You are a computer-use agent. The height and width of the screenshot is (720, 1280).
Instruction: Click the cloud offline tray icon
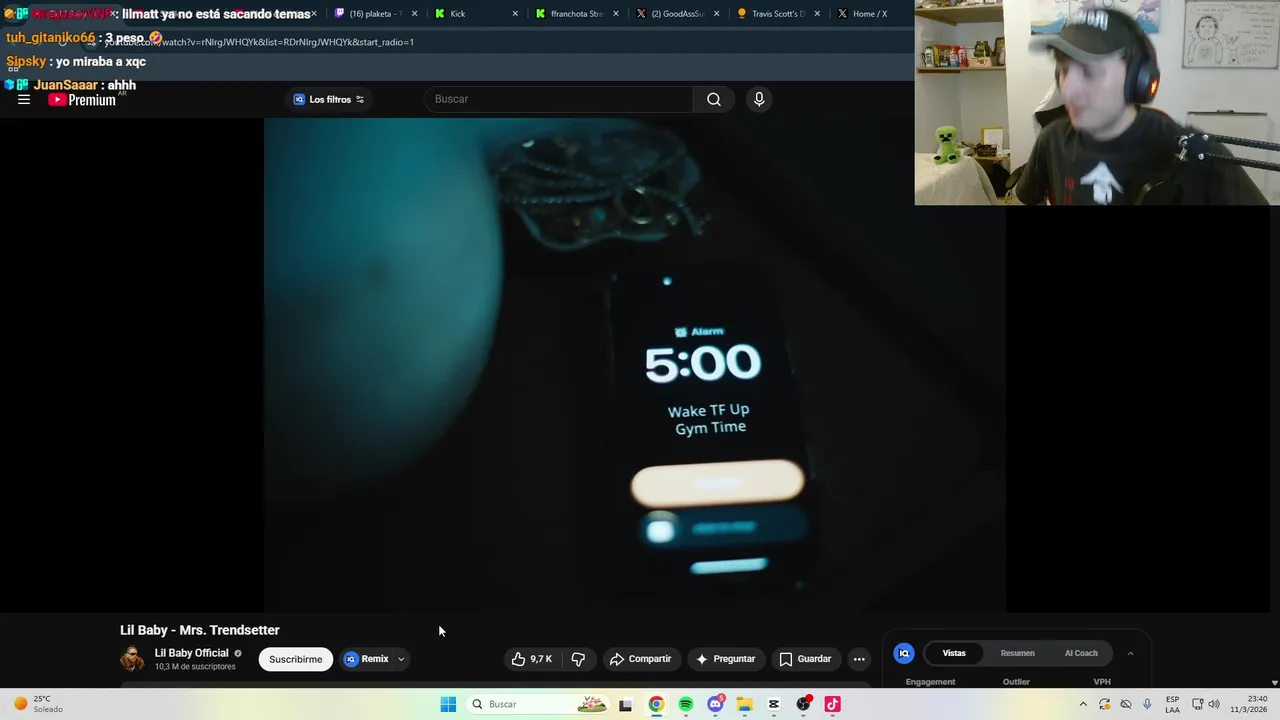coord(1126,704)
